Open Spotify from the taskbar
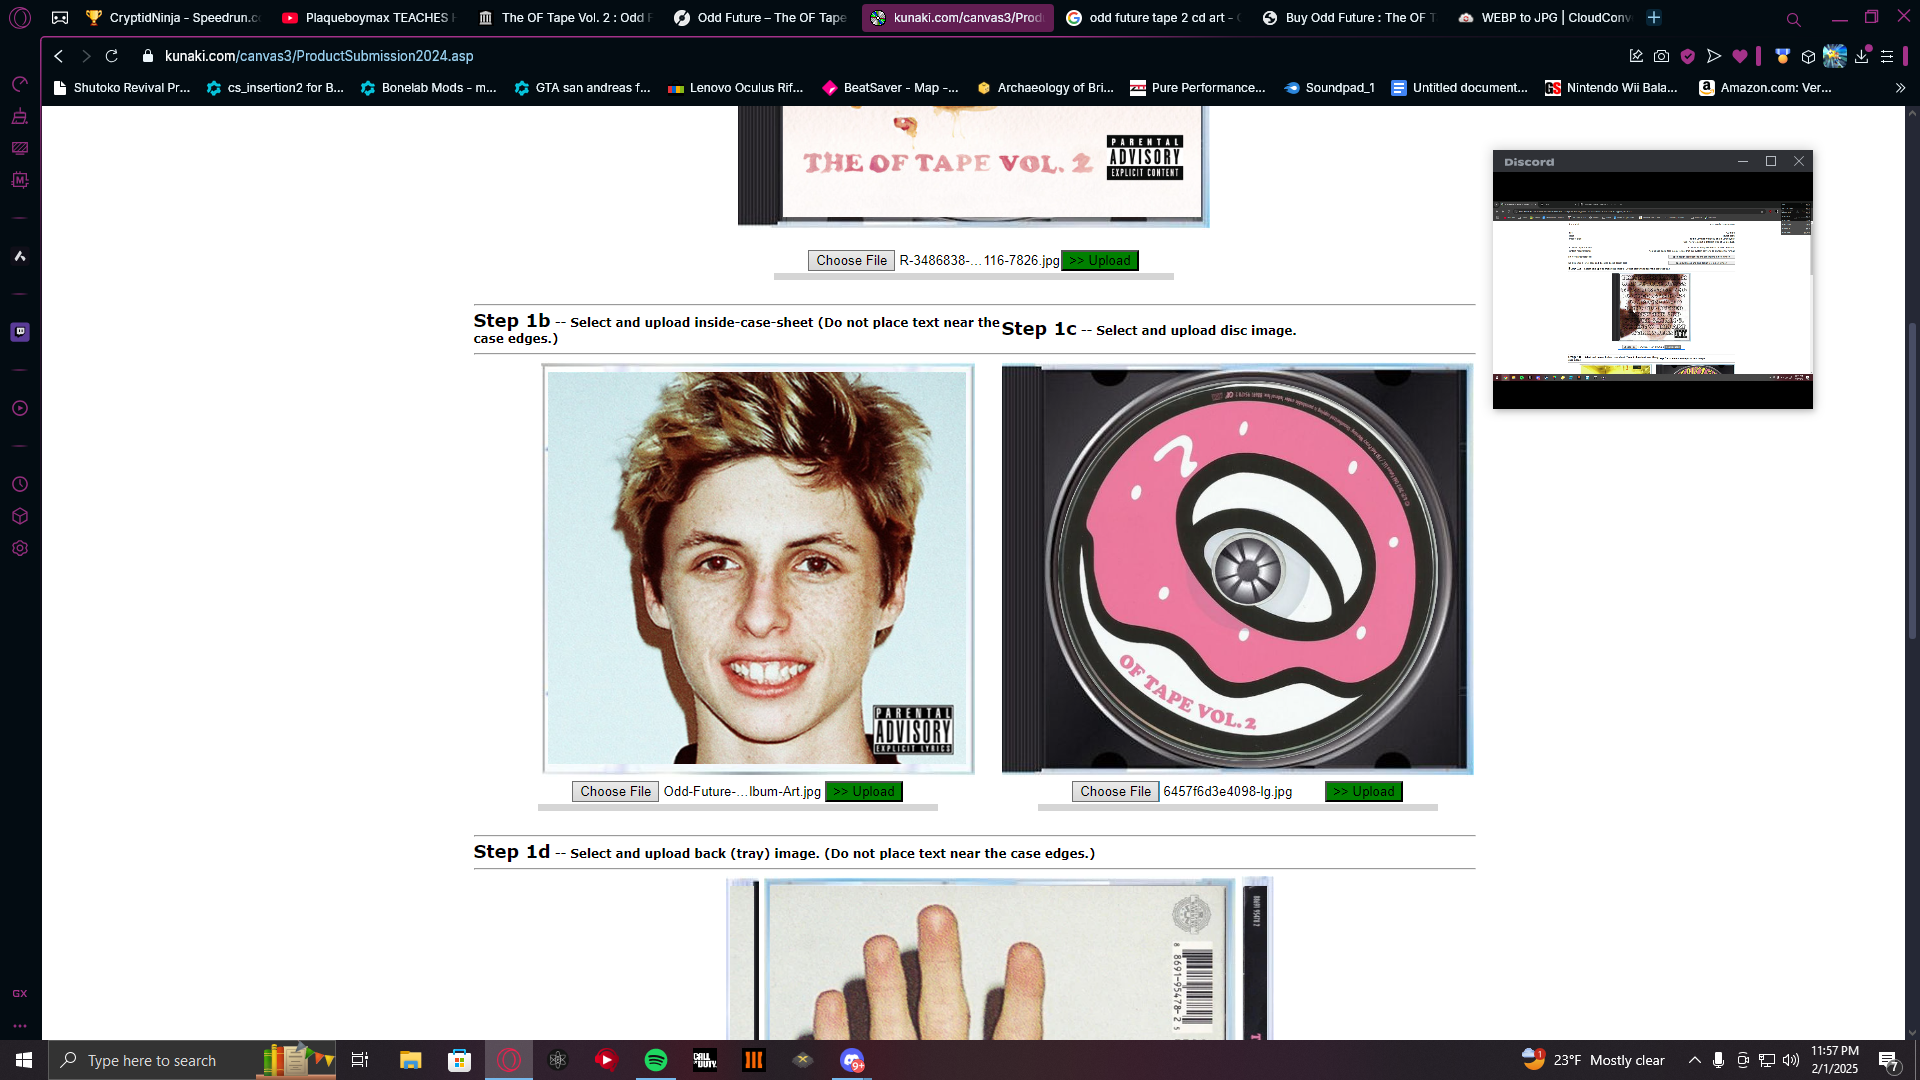The height and width of the screenshot is (1080, 1920). (656, 1060)
